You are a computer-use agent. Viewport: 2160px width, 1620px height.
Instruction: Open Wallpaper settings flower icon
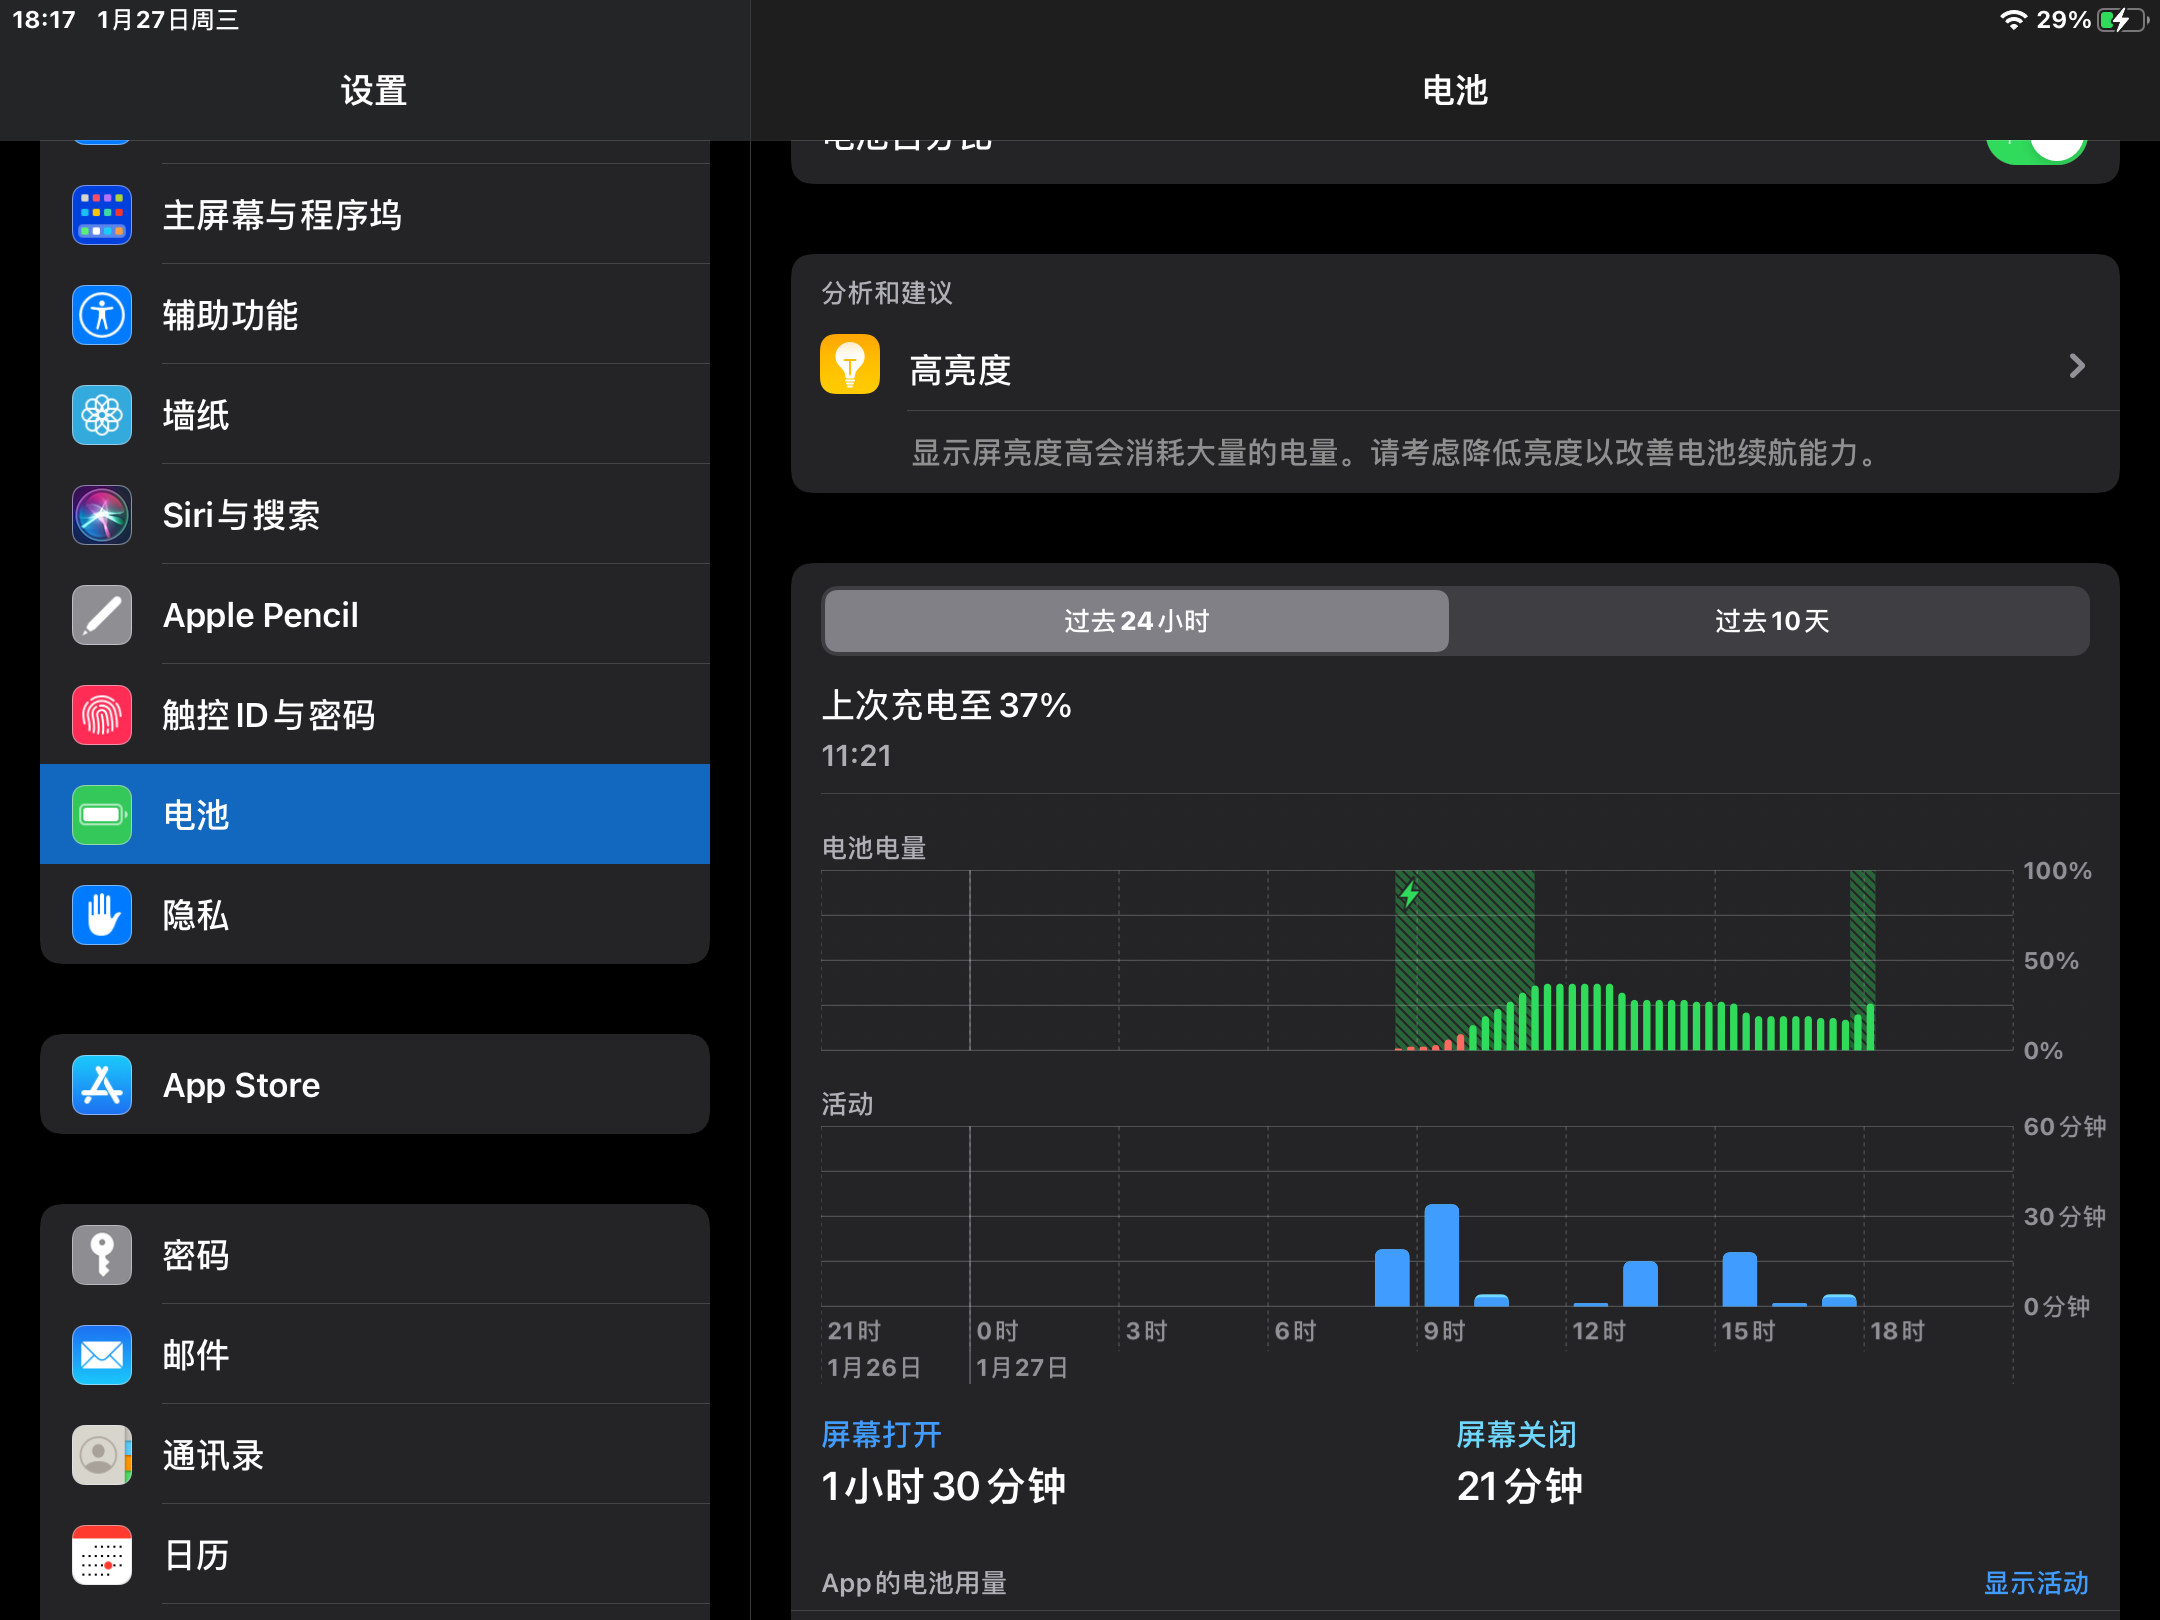102,415
